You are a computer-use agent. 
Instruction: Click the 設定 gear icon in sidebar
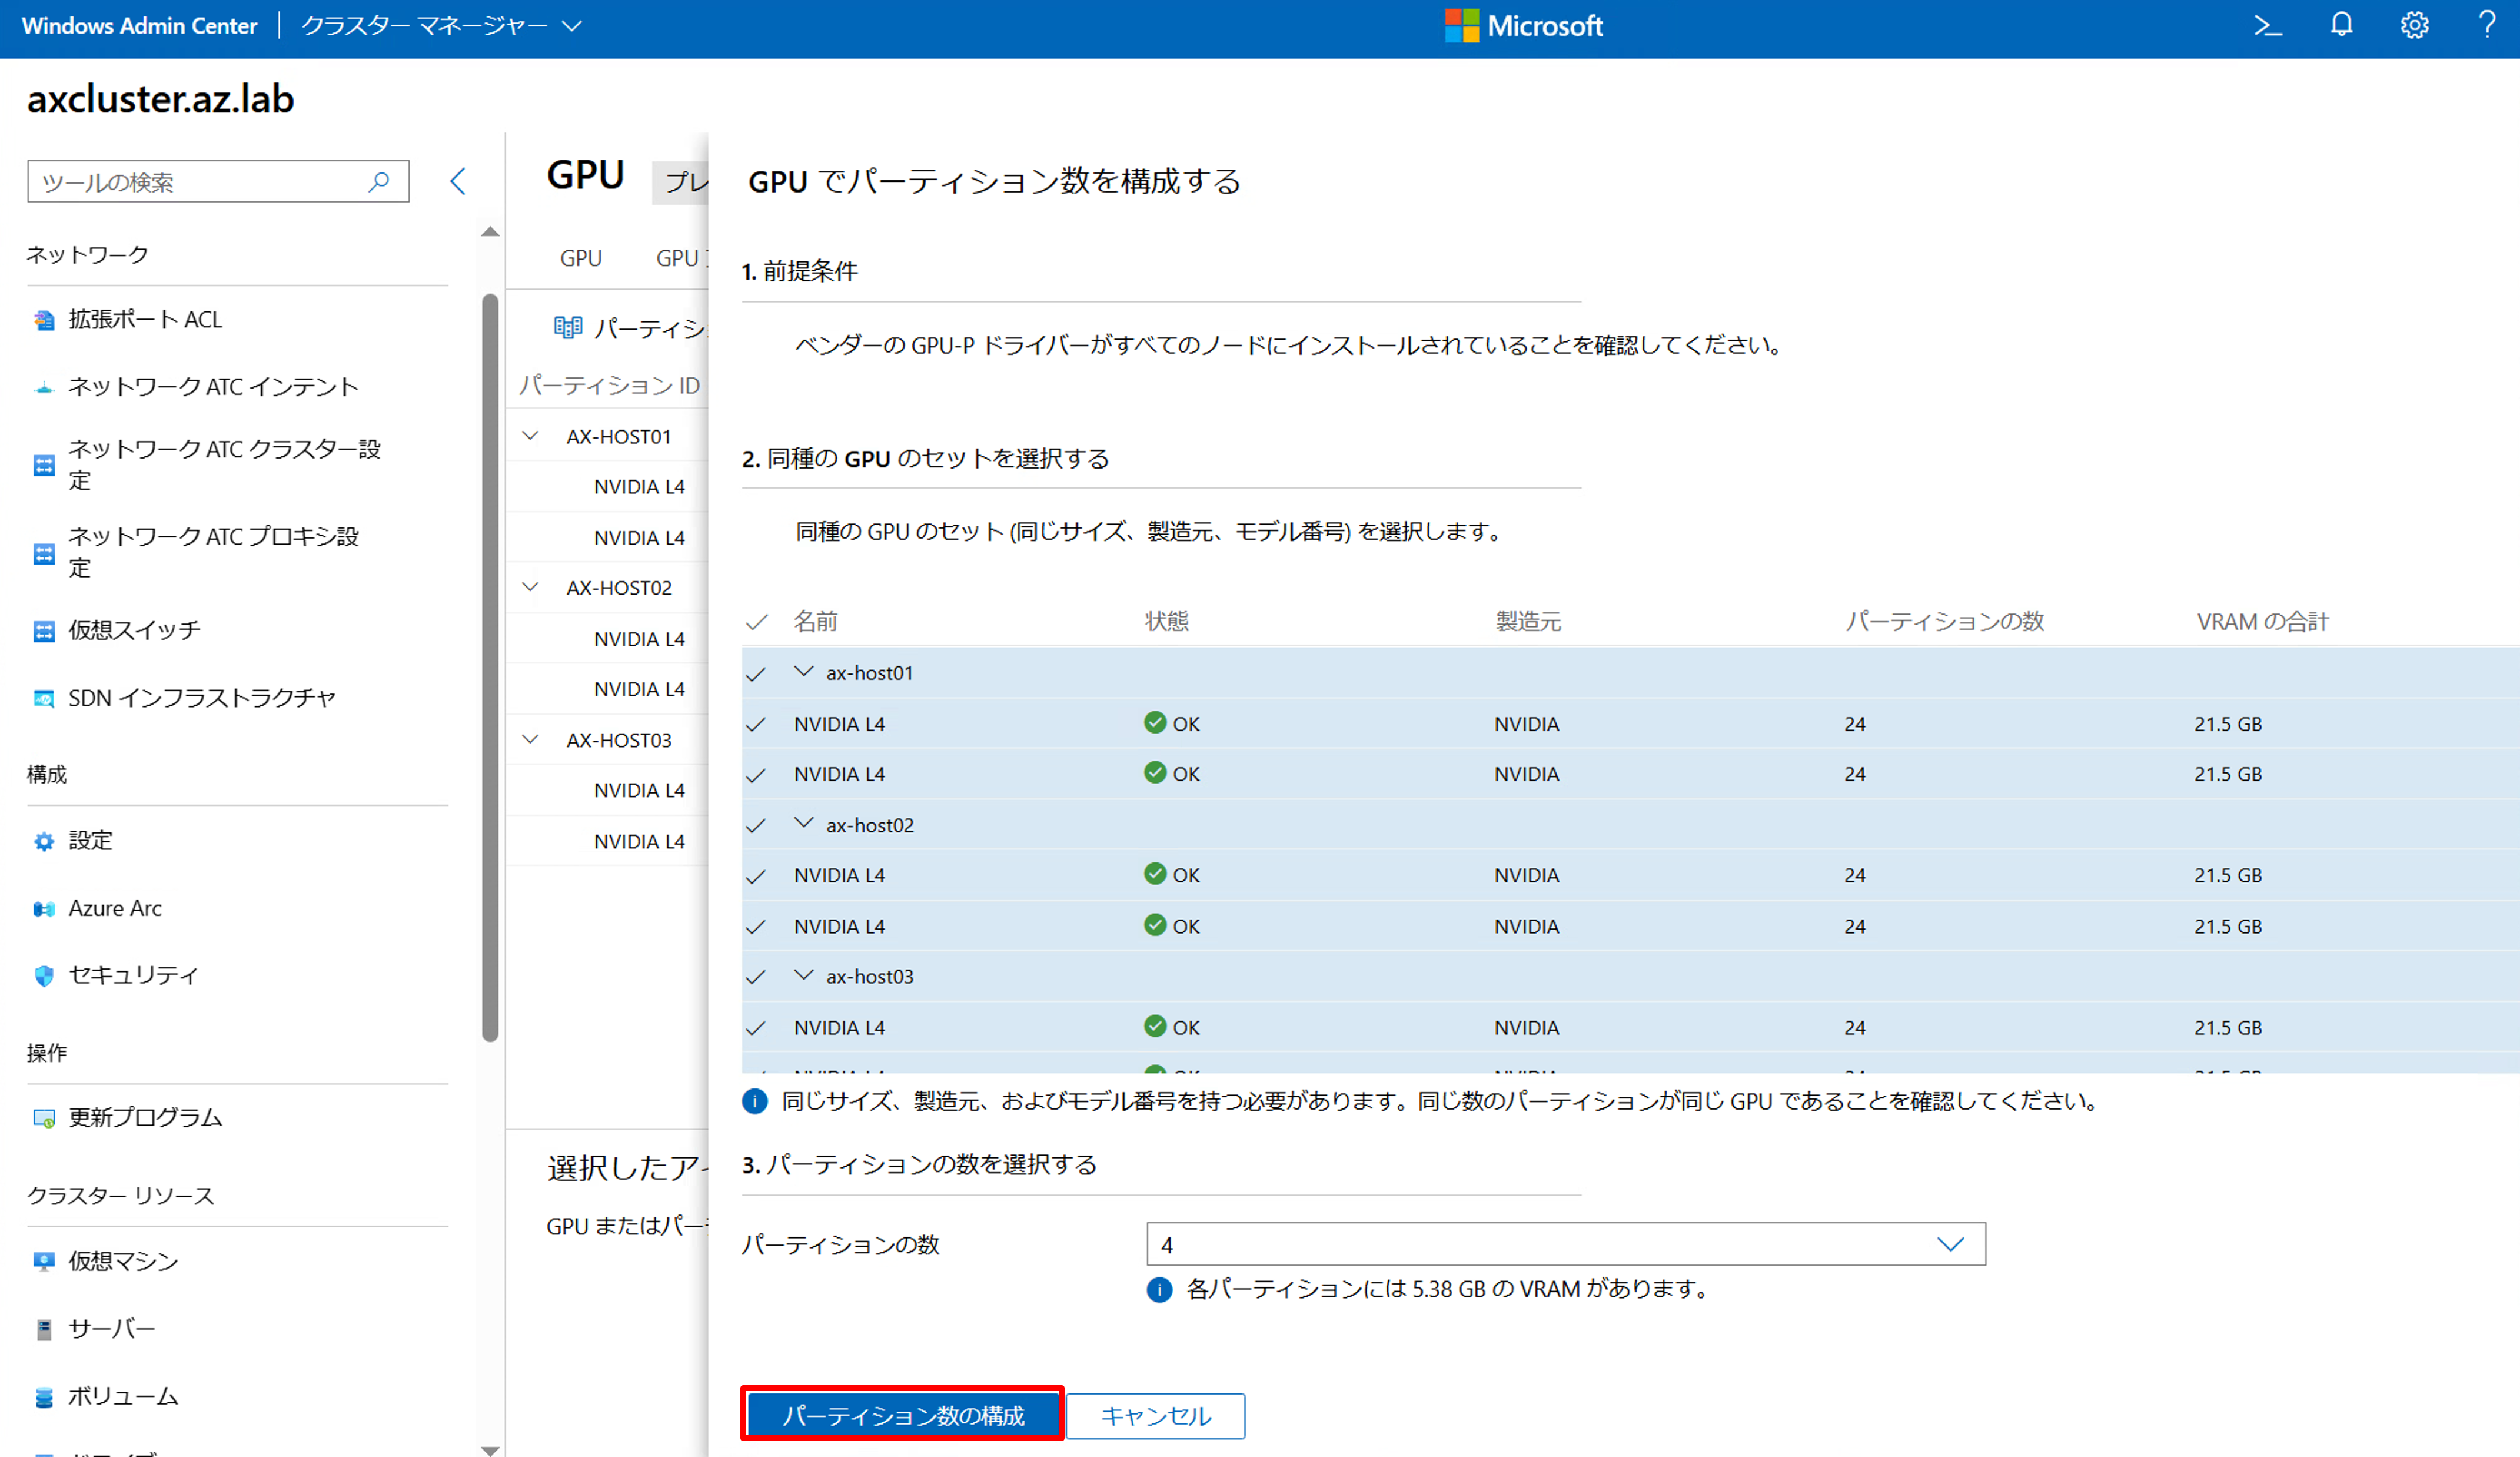44,841
